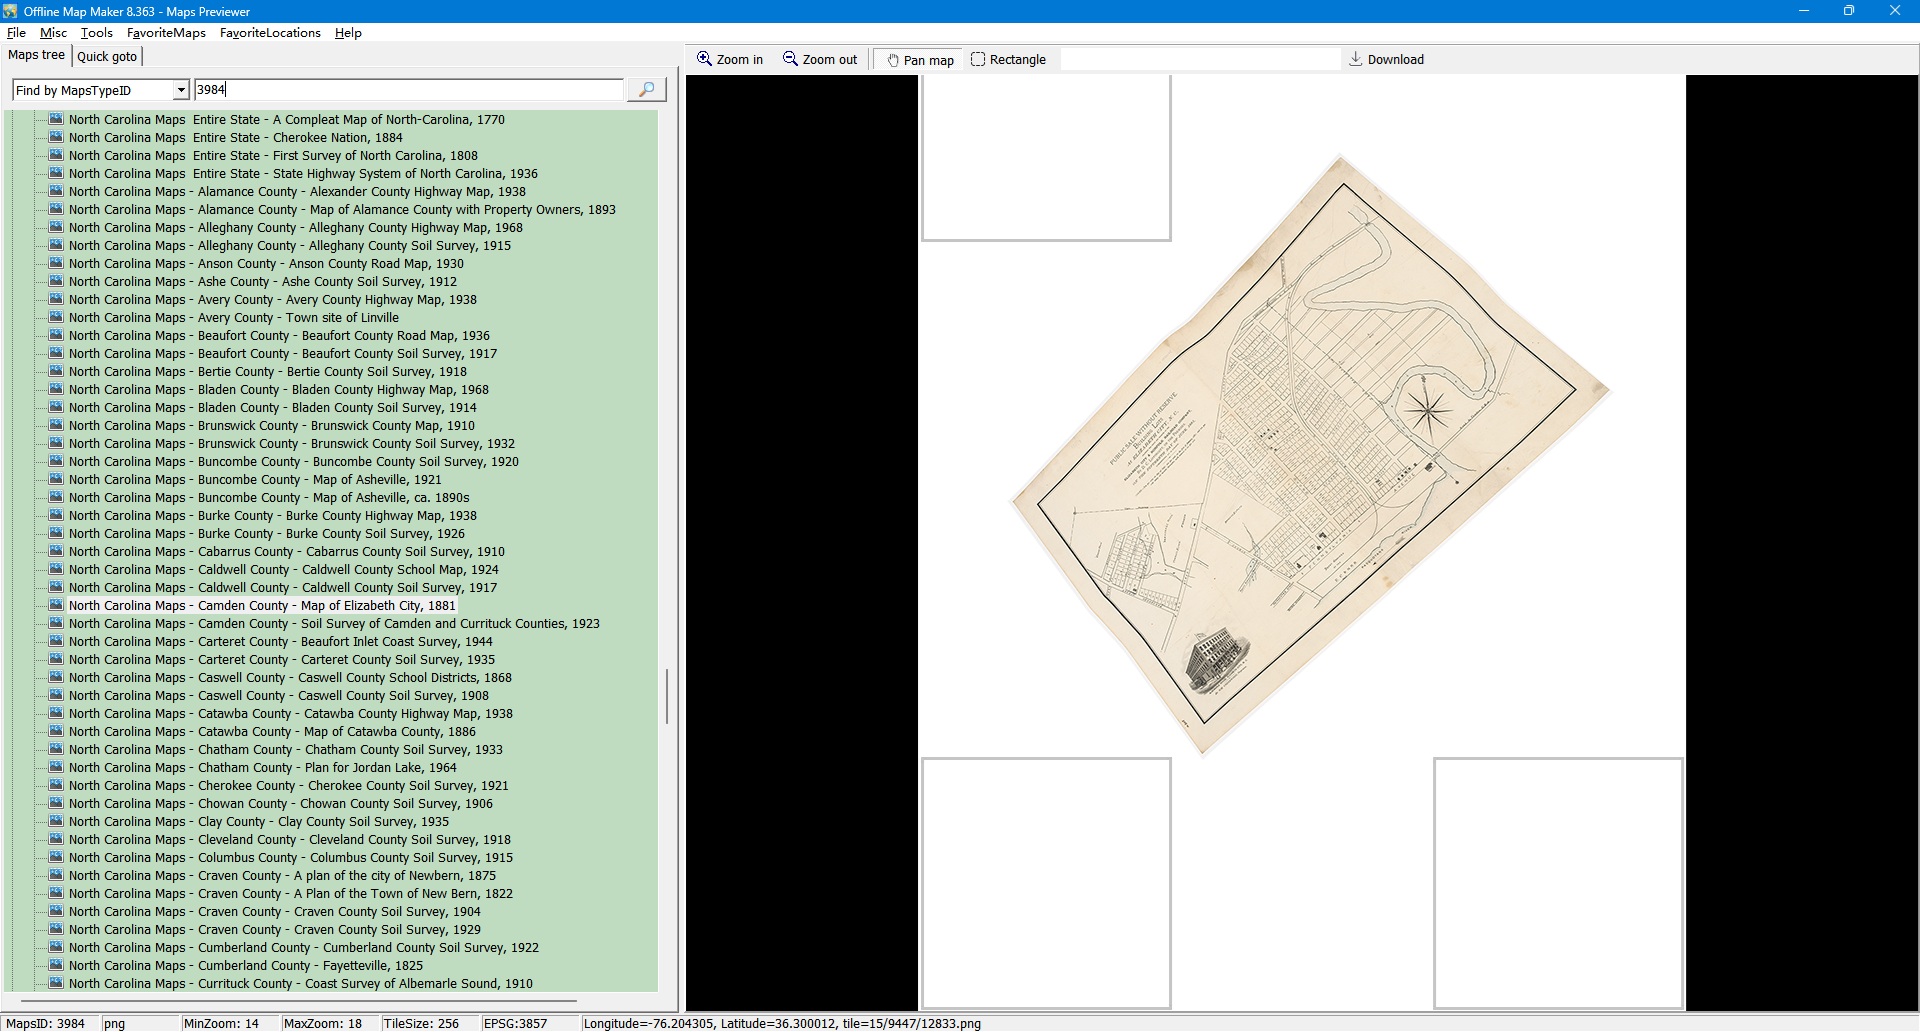Click map icon beside Plan for Jordan Lake, 1964
This screenshot has height=1032, width=1920.
click(56, 768)
